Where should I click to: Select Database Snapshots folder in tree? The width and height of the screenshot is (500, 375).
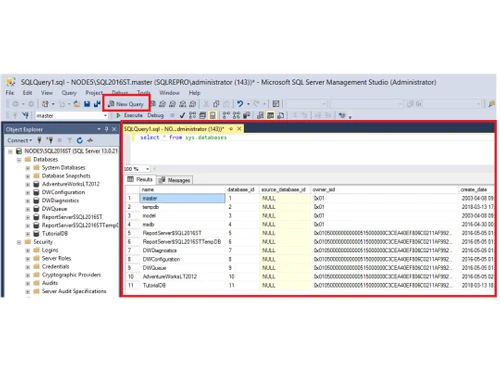(66, 176)
